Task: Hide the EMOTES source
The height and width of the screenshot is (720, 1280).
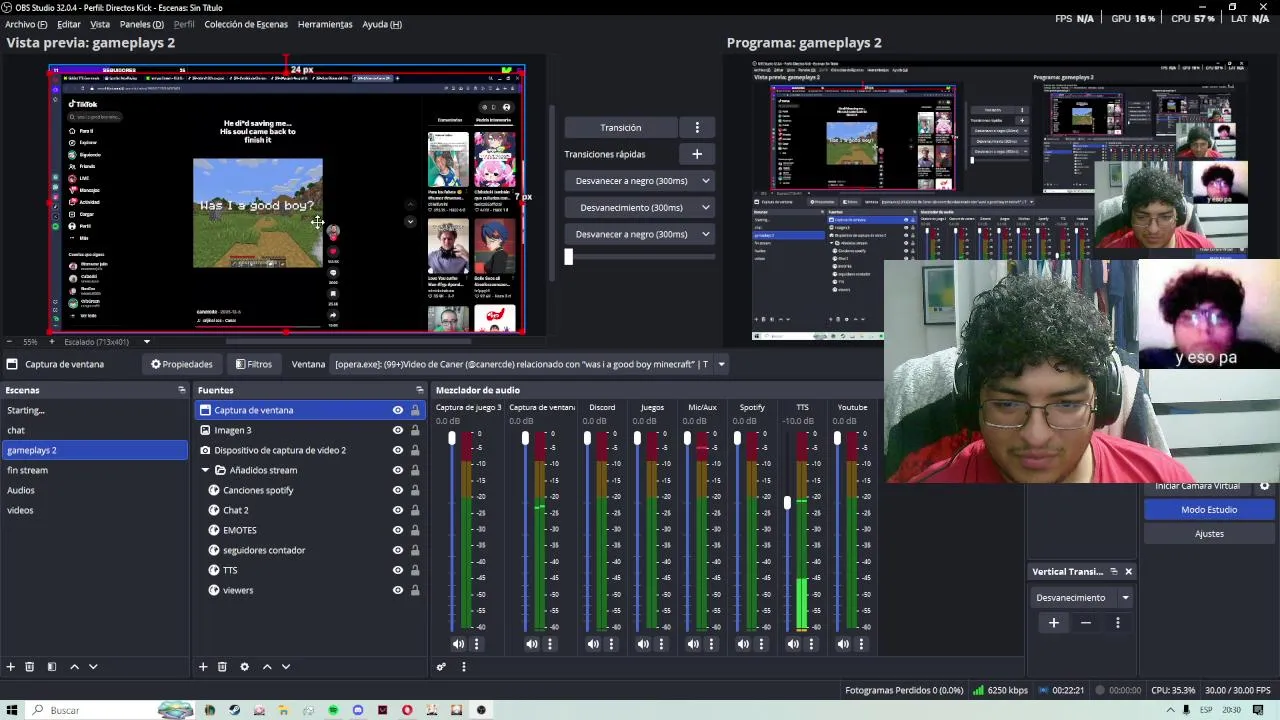Action: pos(398,530)
